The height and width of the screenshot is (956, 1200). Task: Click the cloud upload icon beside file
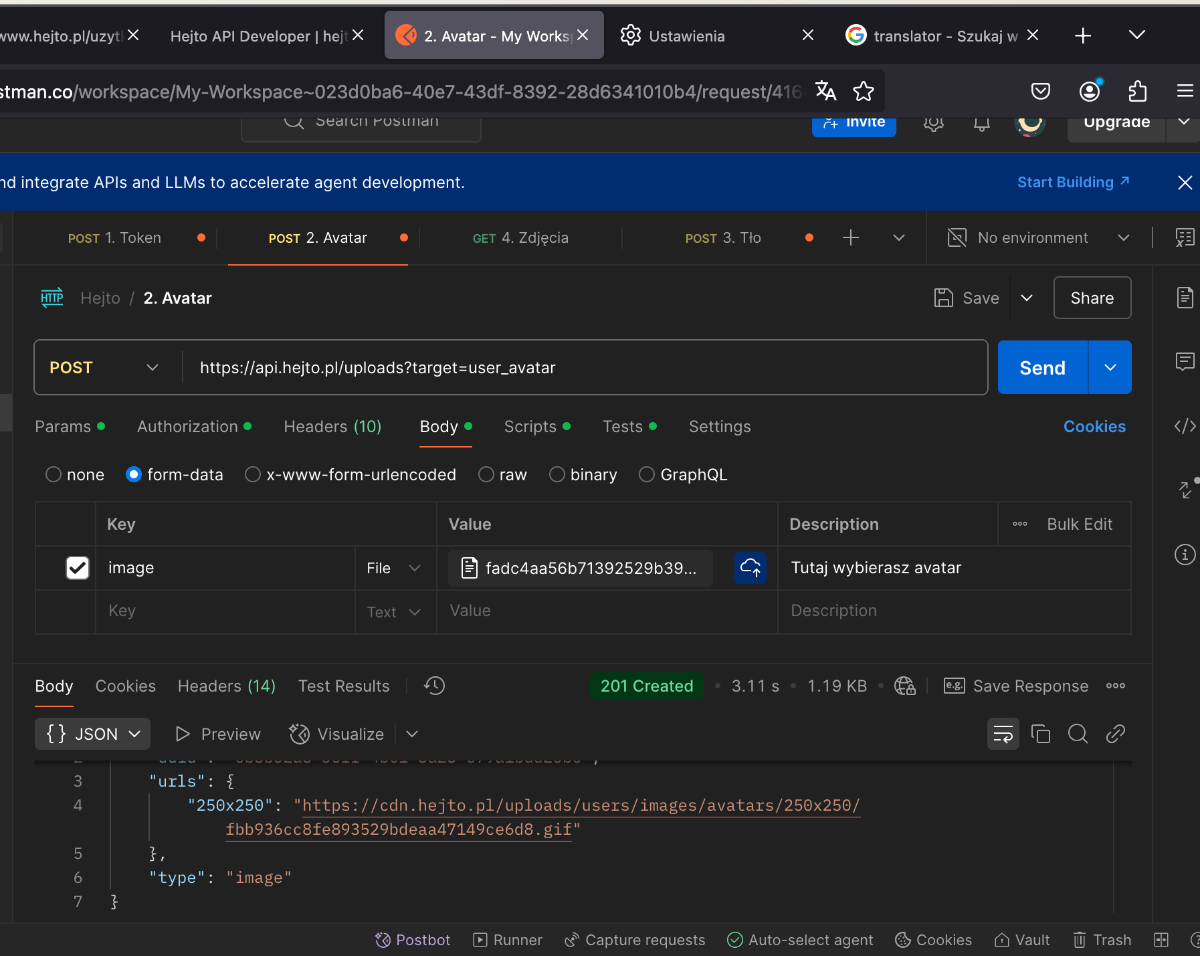750,568
